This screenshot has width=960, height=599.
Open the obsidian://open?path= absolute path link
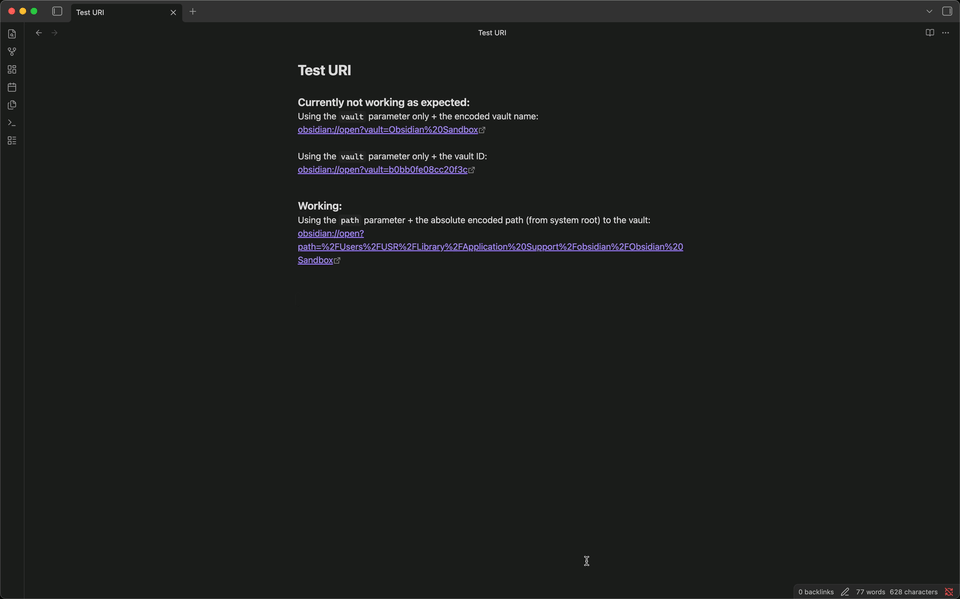(x=490, y=247)
